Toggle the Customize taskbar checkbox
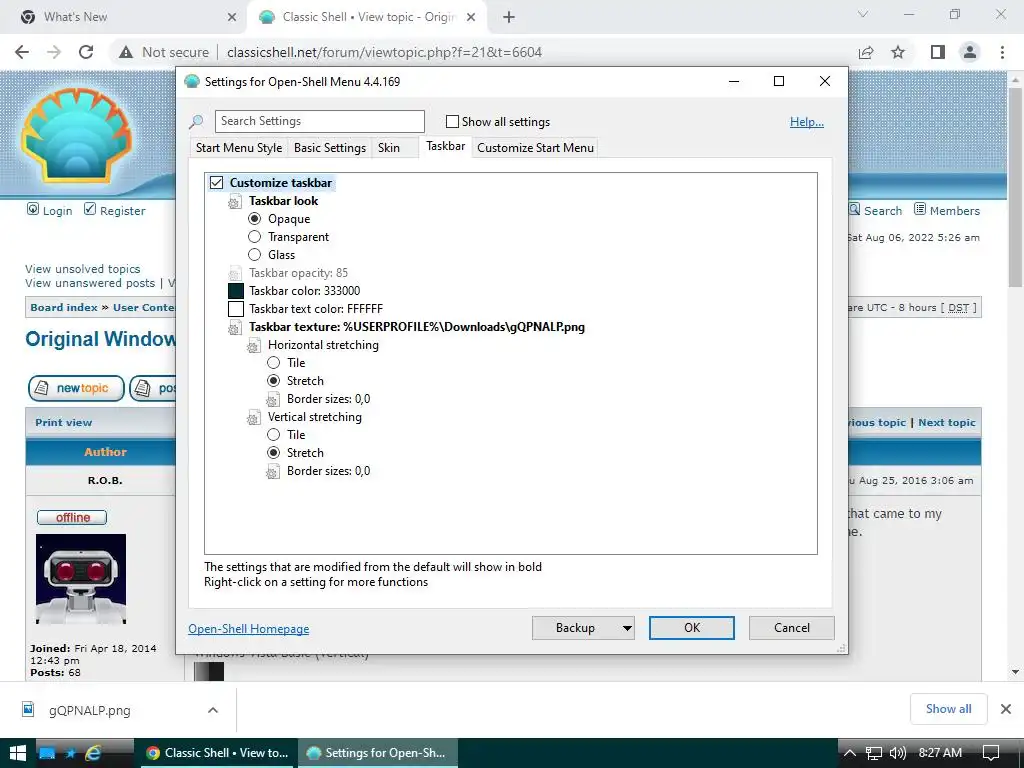 coord(216,183)
